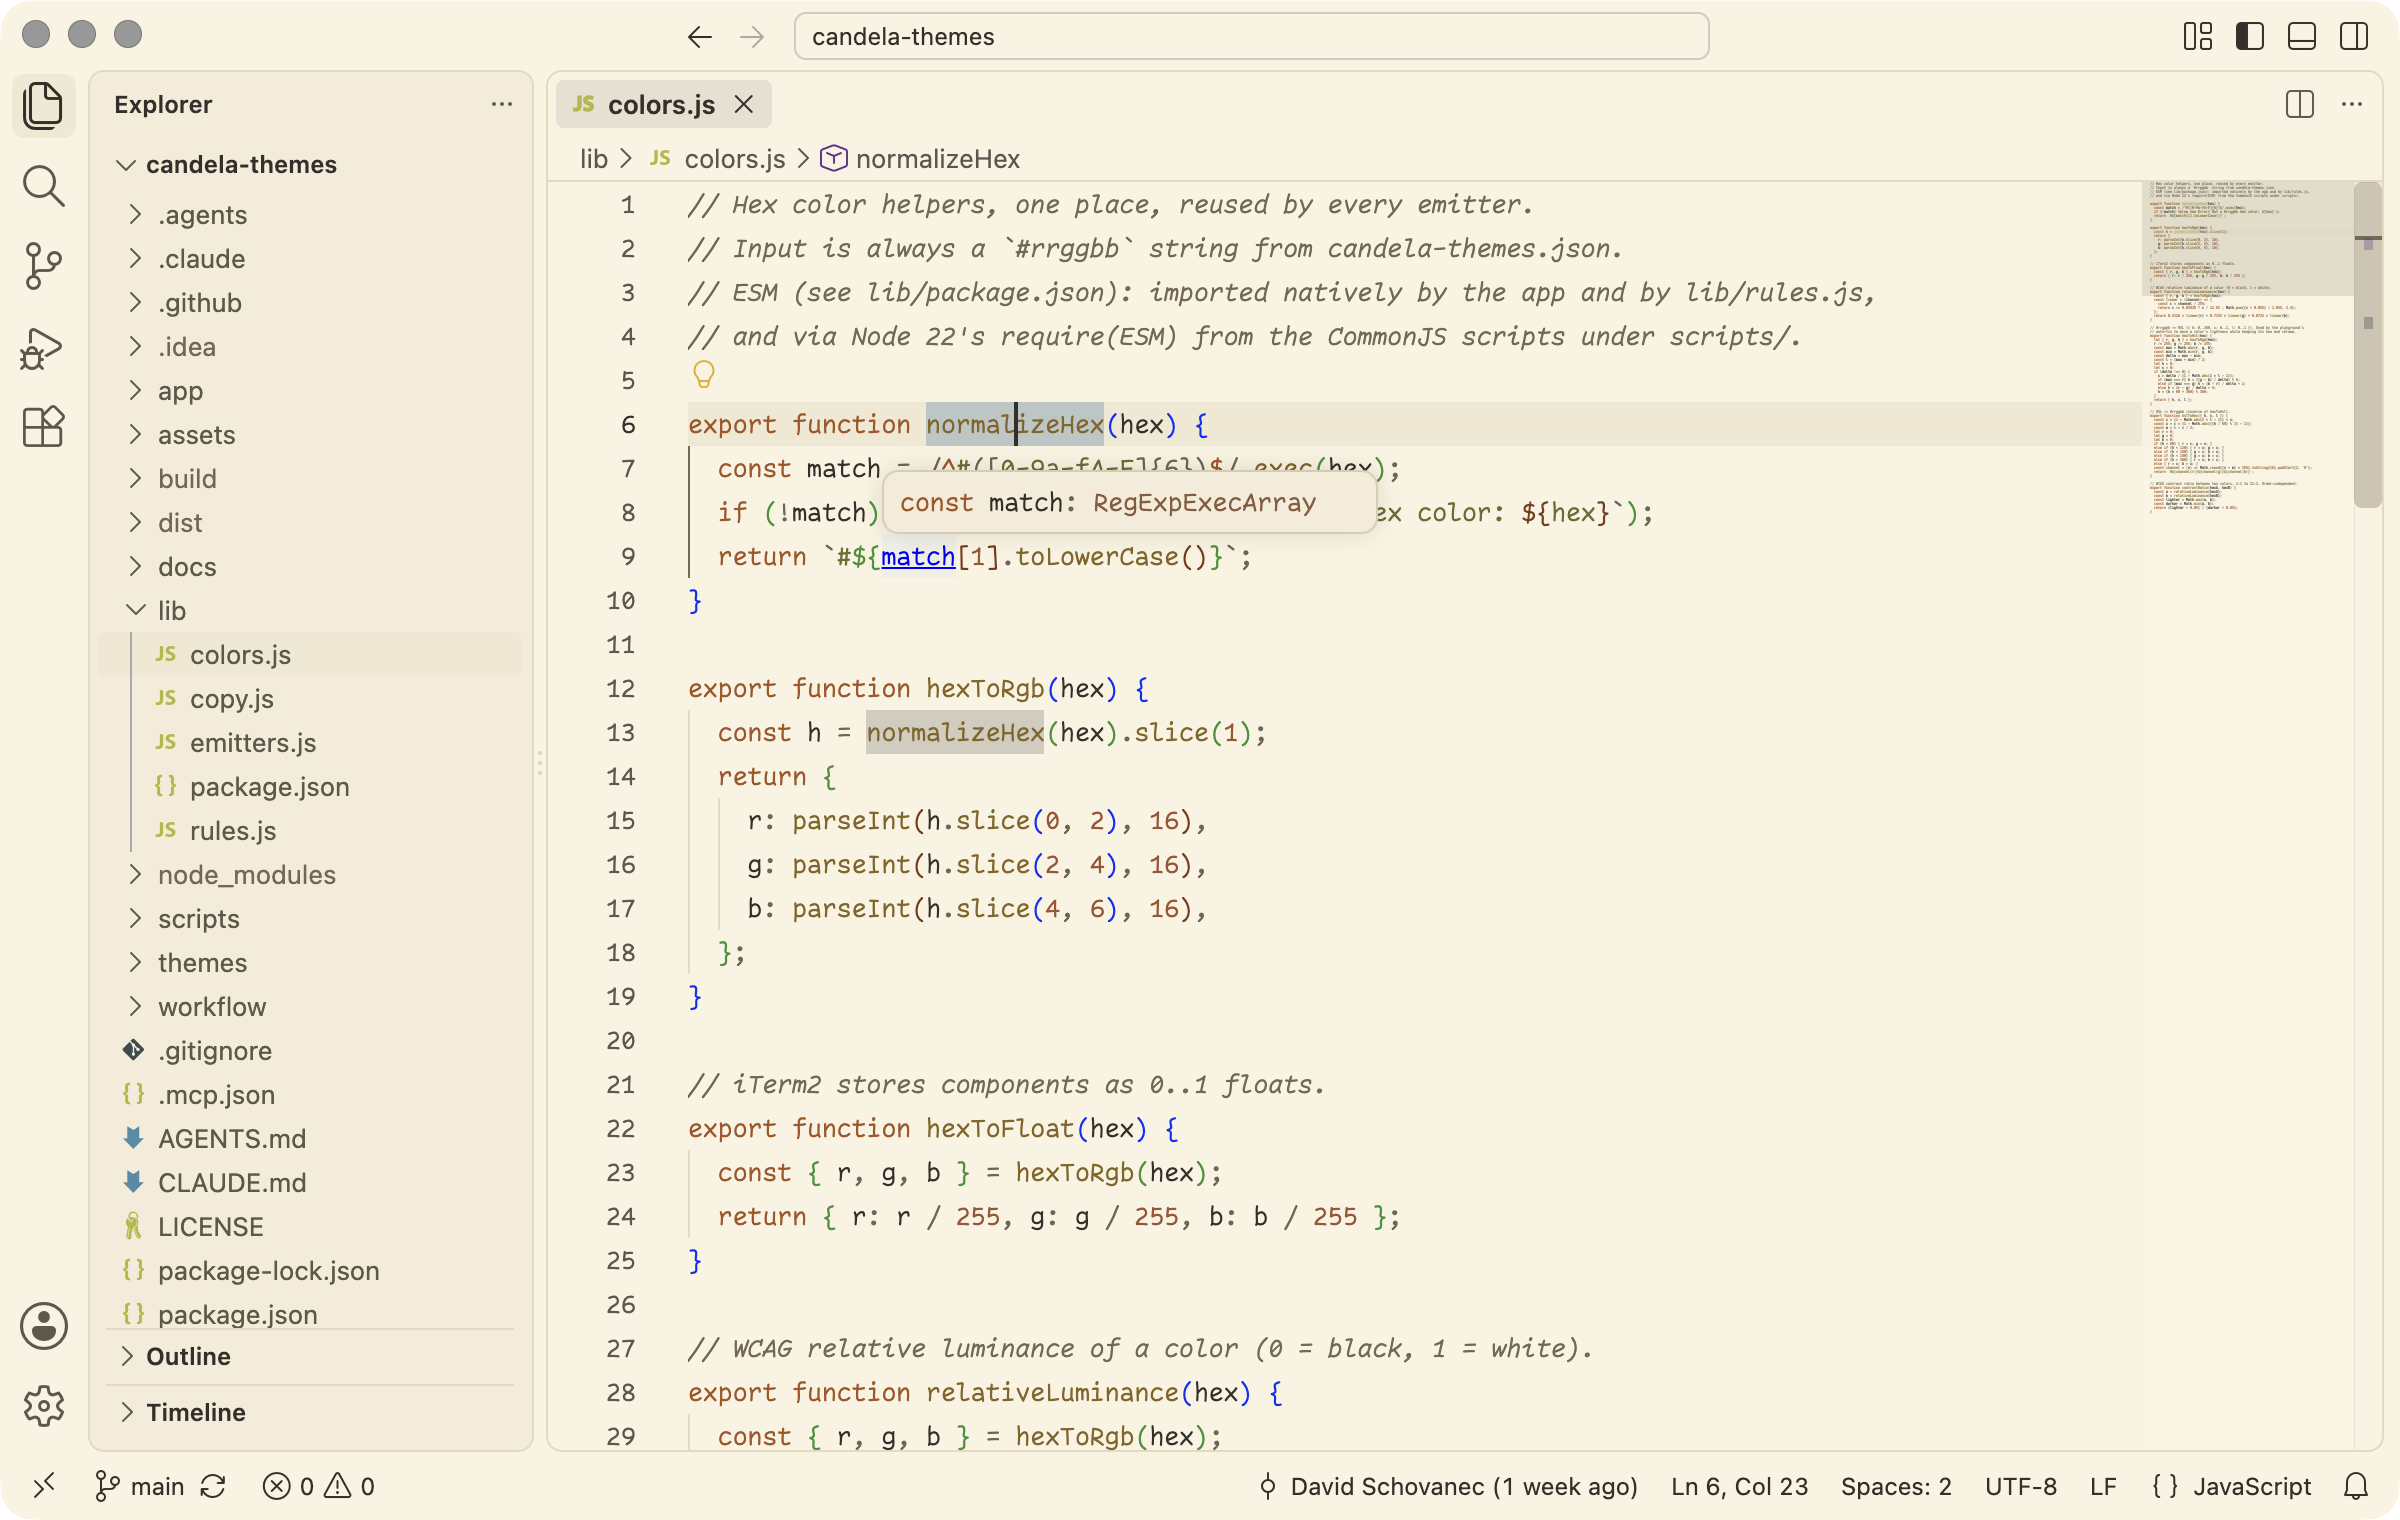This screenshot has height=1520, width=2400.
Task: Change encoding via UTF-8
Action: tap(2021, 1486)
